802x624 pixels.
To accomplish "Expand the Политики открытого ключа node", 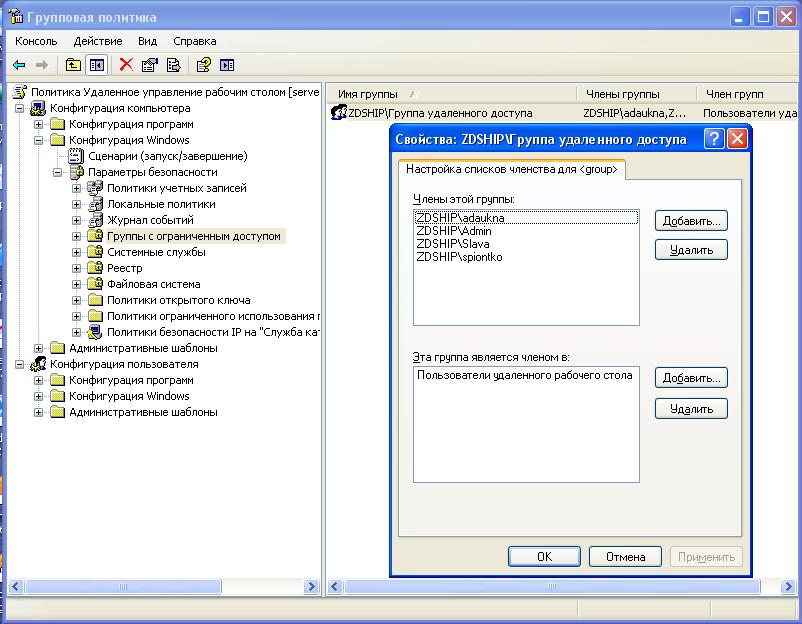I will [76, 300].
